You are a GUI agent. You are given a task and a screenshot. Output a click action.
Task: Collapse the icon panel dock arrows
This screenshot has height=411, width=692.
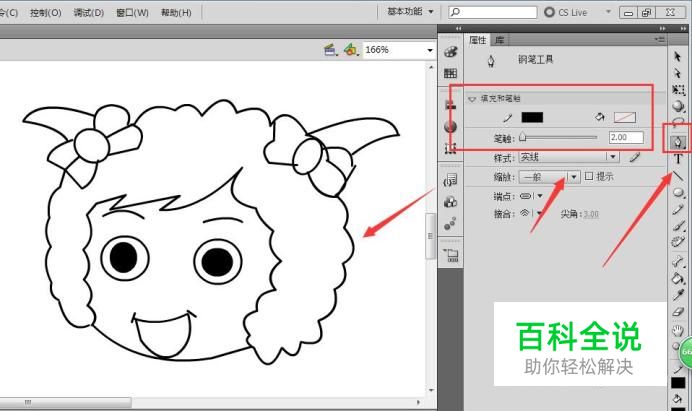(459, 28)
